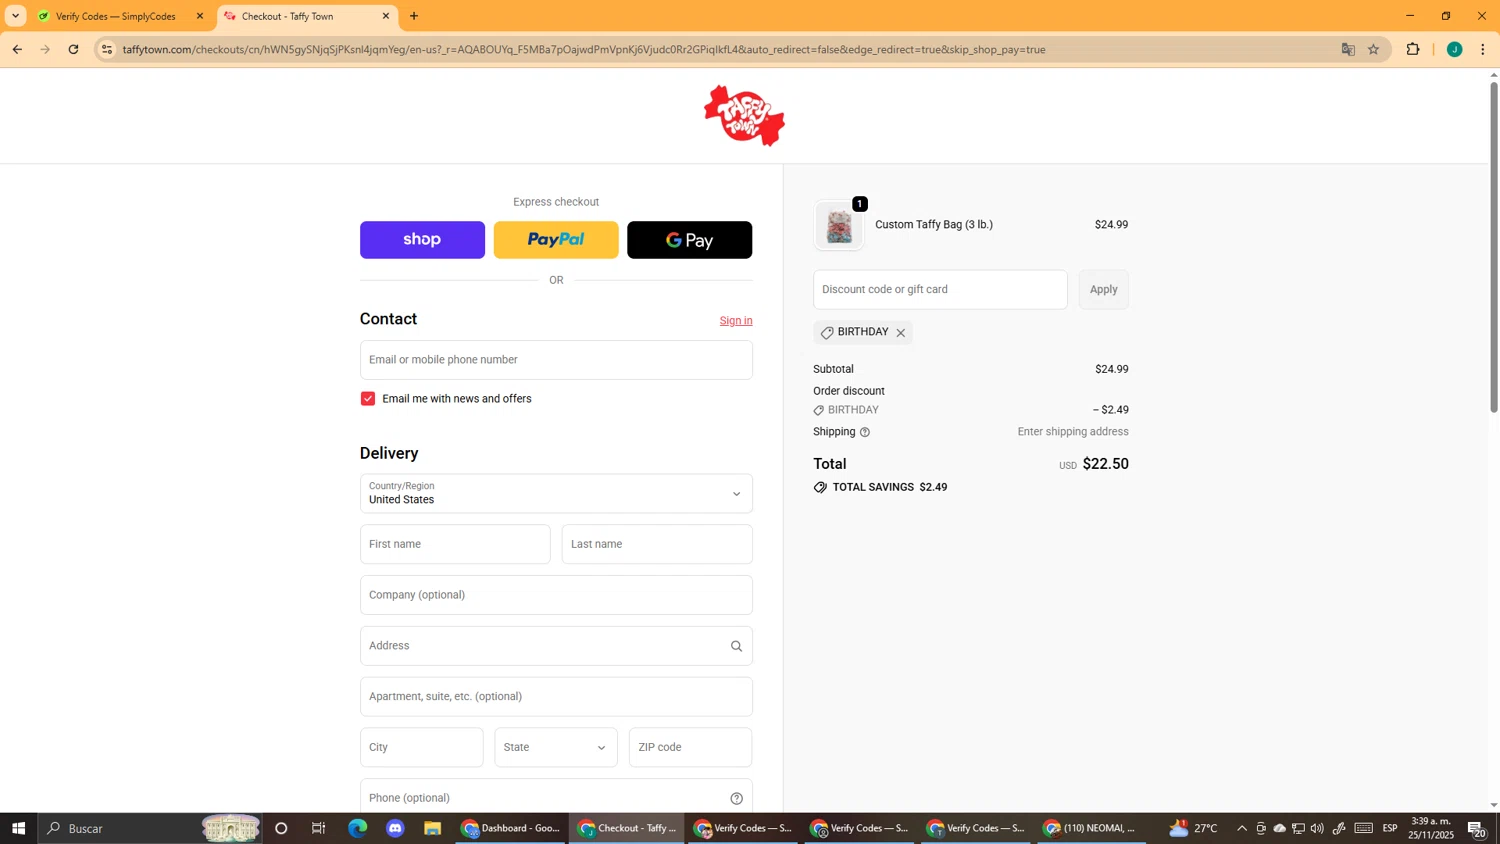Click the address search magnifier icon

coord(736,646)
